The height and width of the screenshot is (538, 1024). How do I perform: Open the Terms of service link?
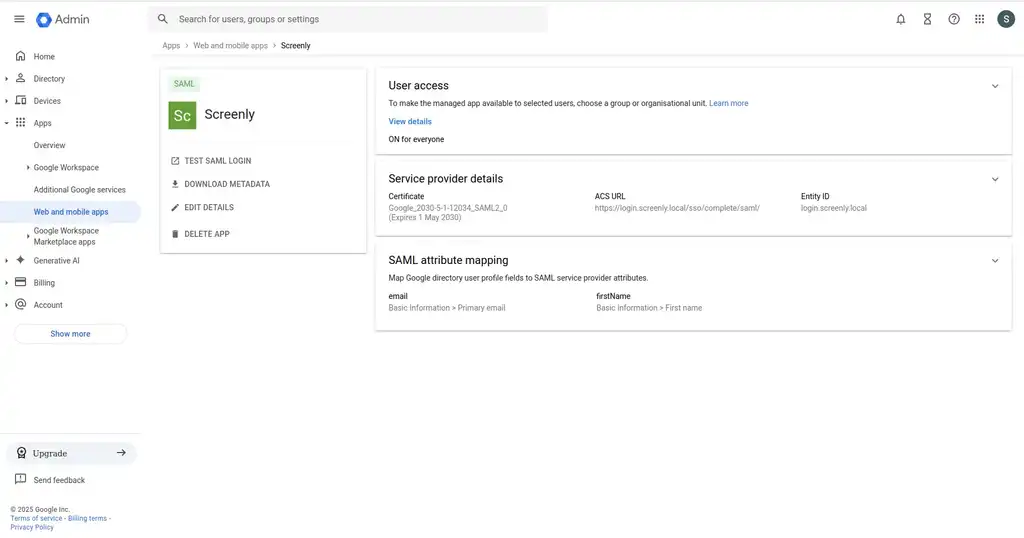36,518
